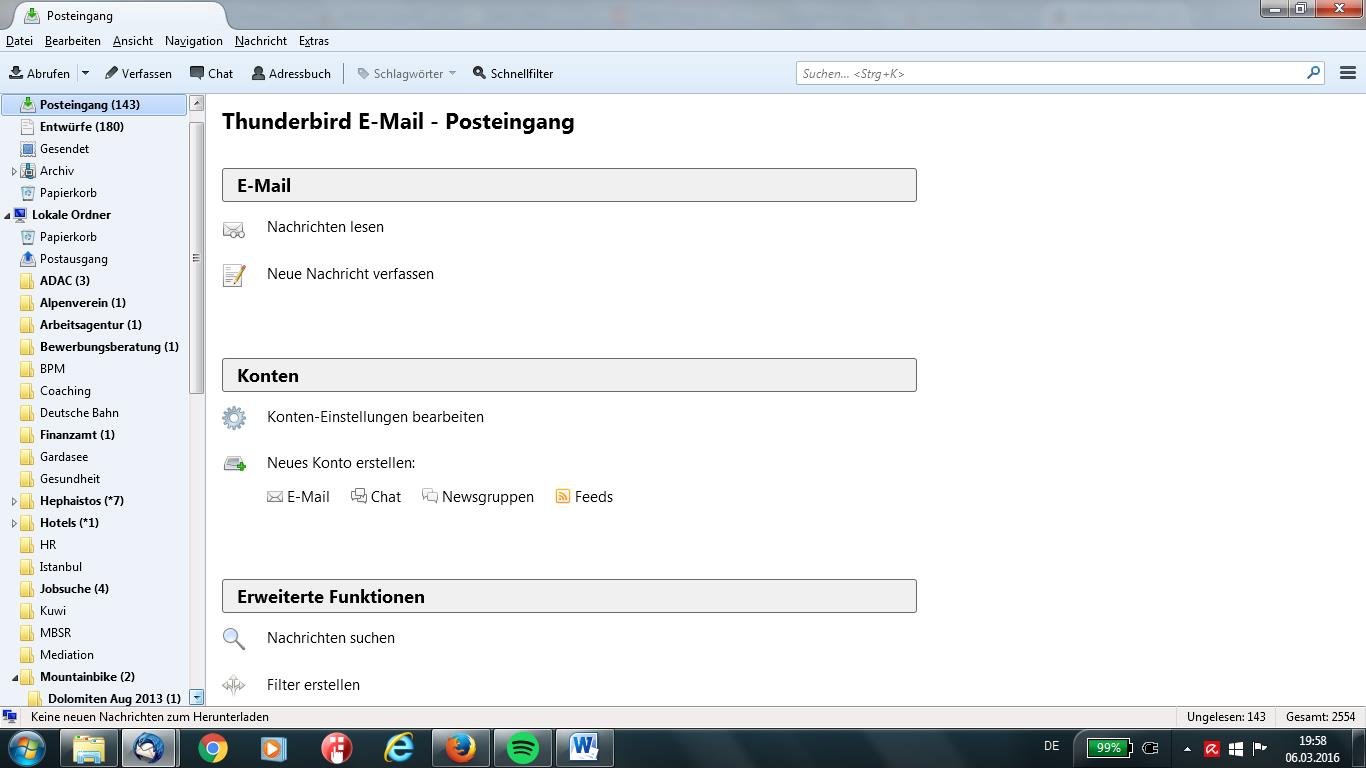Image resolution: width=1366 pixels, height=768 pixels.
Task: Click the Ungelesen: 143 status text
Action: click(1226, 717)
